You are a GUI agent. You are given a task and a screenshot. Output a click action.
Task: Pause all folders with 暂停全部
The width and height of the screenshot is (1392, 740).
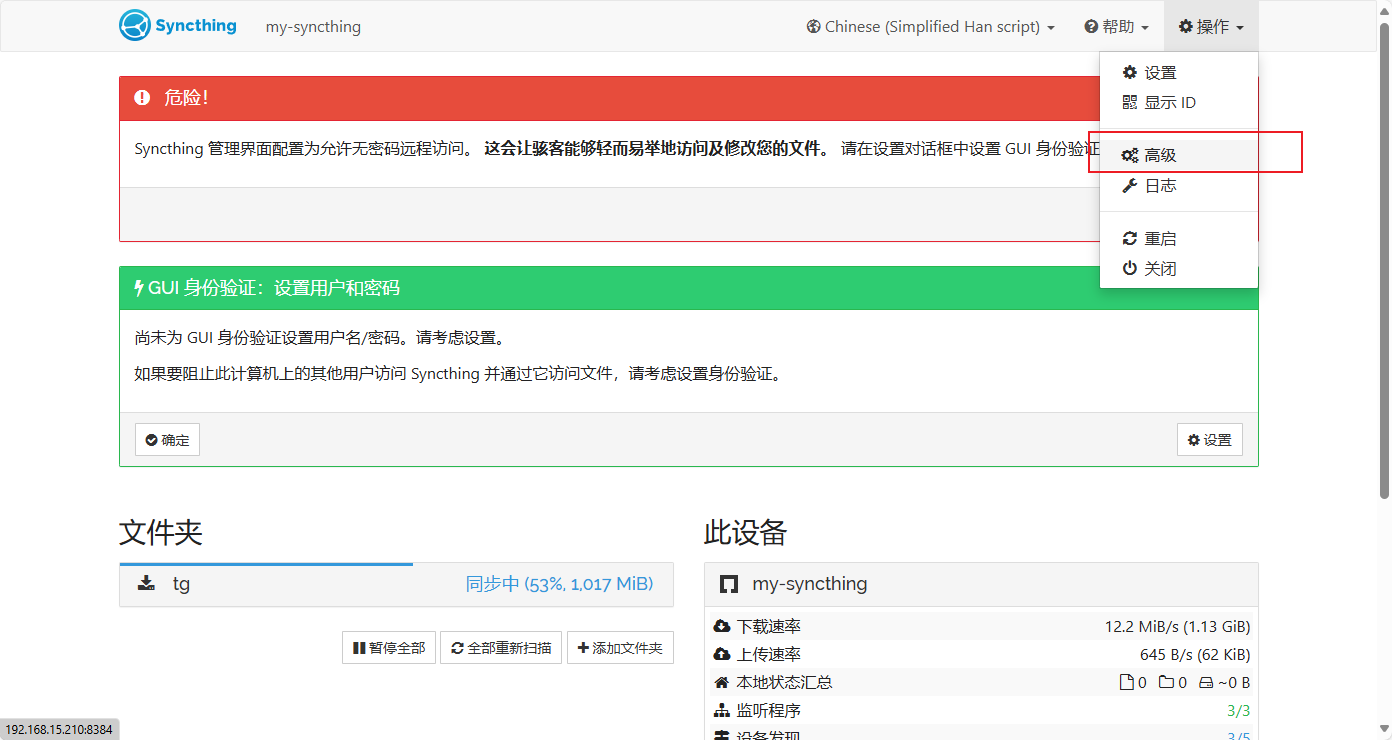[x=389, y=648]
